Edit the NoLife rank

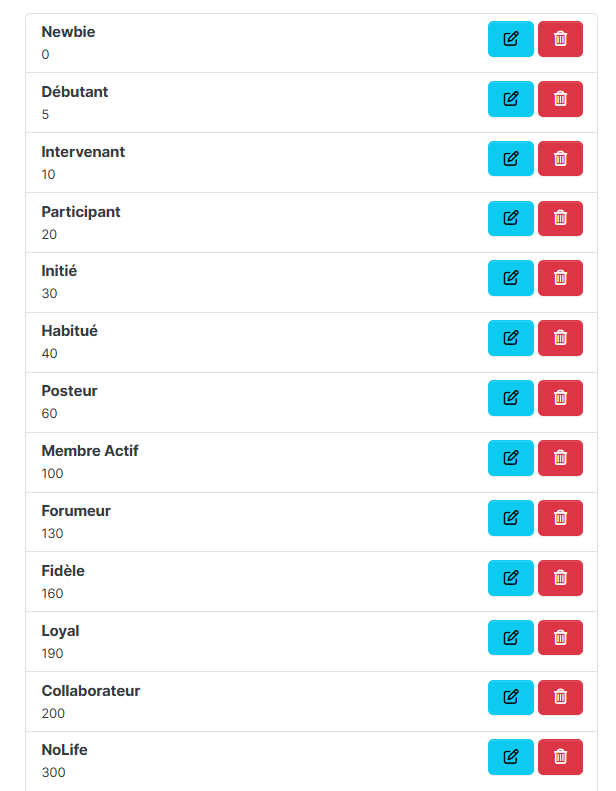coord(511,757)
